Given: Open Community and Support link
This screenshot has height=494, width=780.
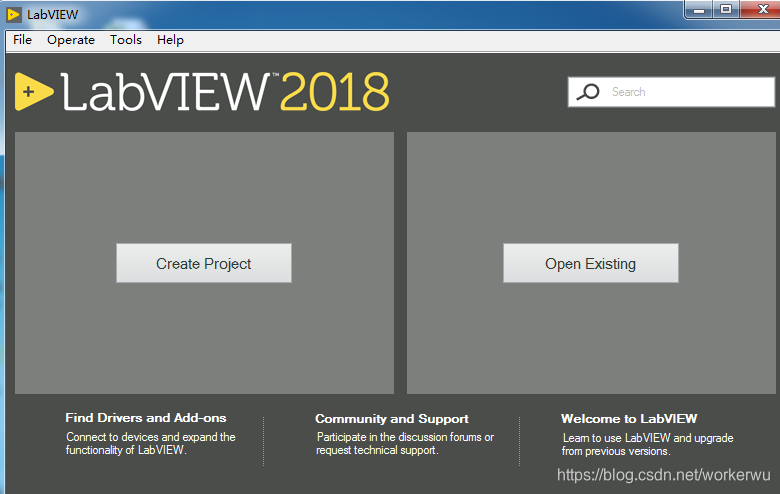Looking at the screenshot, I should pos(392,419).
